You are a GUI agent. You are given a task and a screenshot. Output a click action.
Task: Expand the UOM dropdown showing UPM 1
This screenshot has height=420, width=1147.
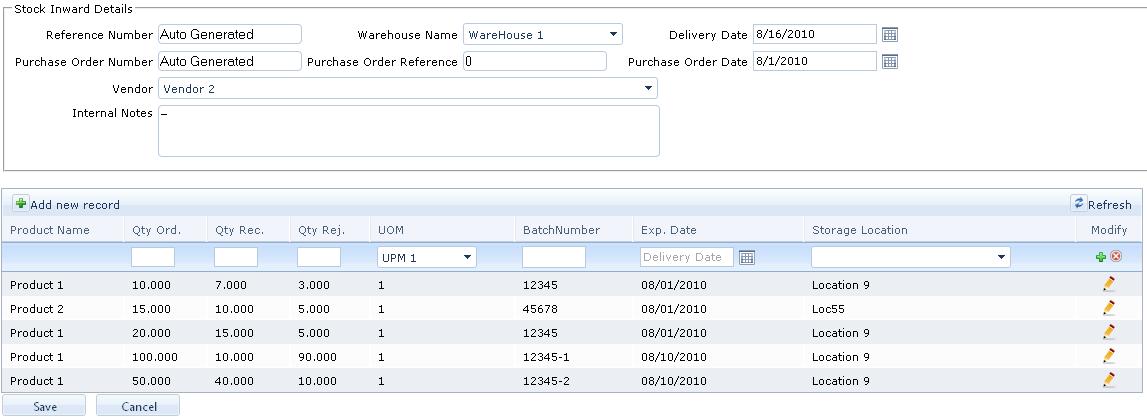tap(467, 258)
